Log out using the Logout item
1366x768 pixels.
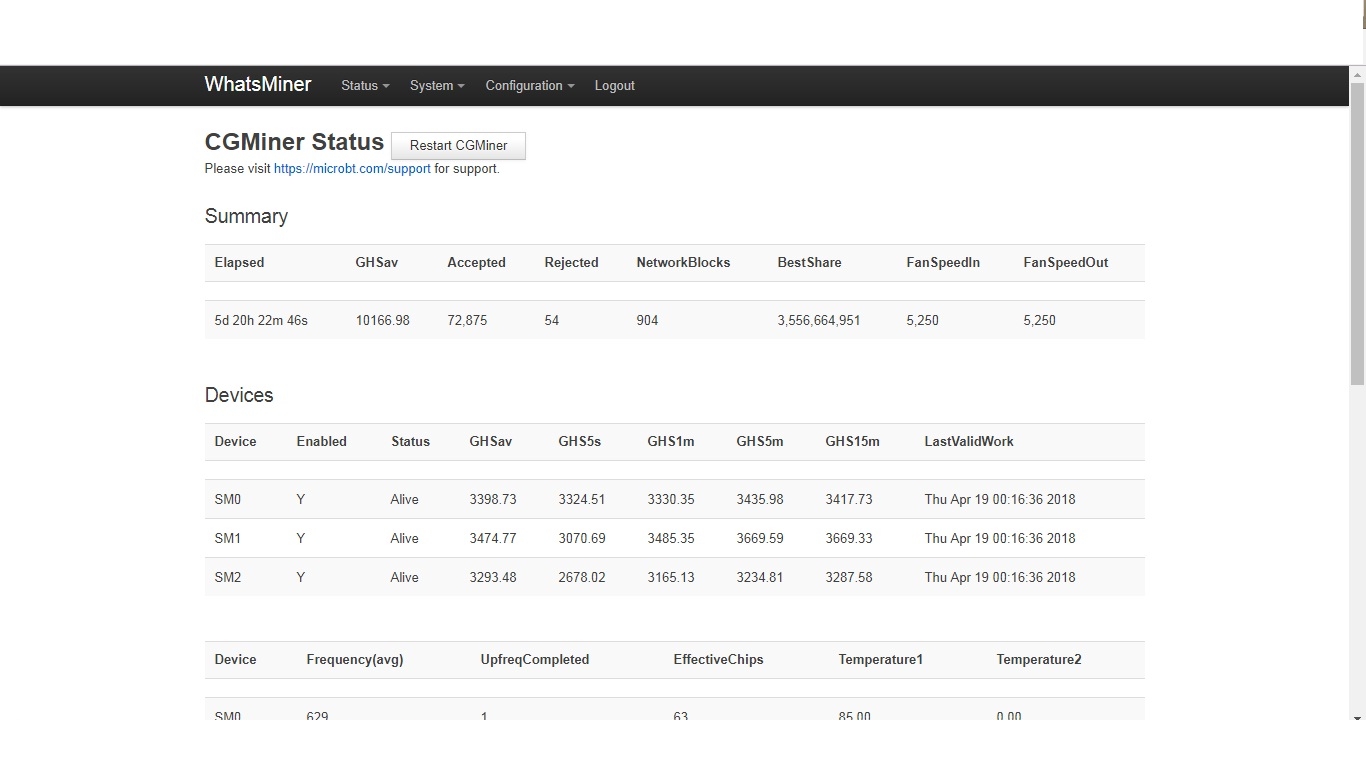(x=614, y=86)
